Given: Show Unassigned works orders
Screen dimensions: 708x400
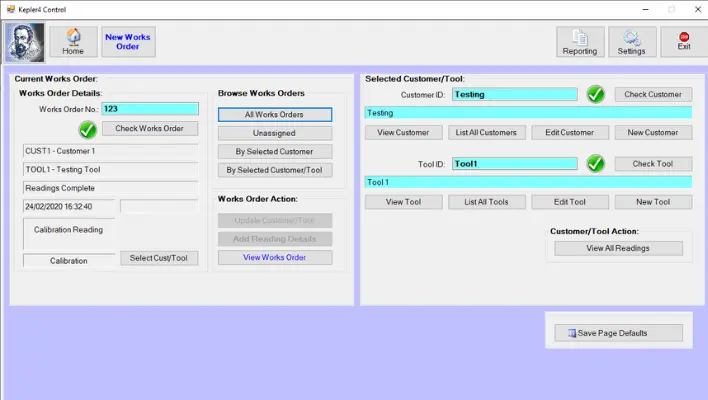Looking at the screenshot, I should [275, 133].
